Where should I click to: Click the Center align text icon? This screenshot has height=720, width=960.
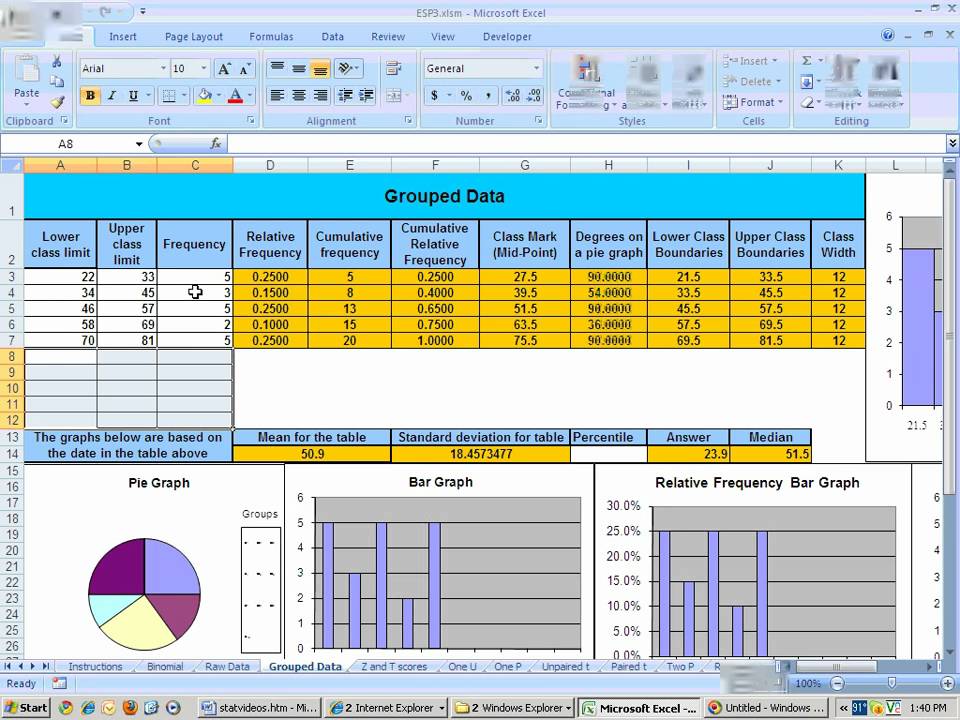[299, 96]
